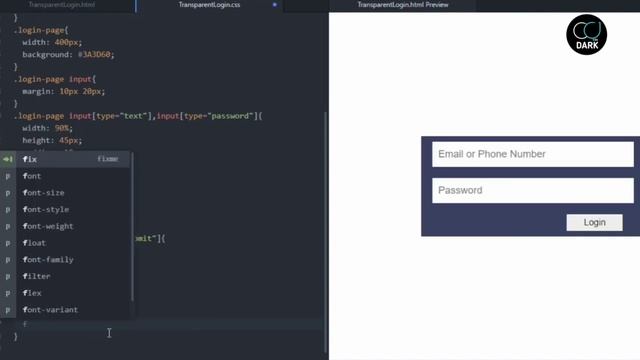Viewport: 640px width, 360px height.
Task: Click the autocomplete list scrollbar
Action: [x=132, y=227]
